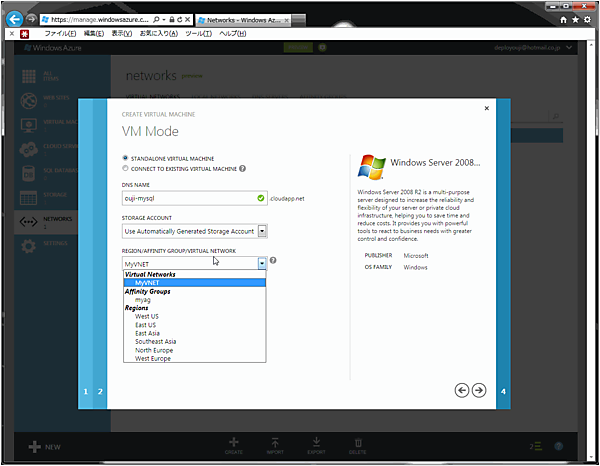This screenshot has height=466, width=600.
Task: Open All Items grid icon in sidebar
Action: tap(29, 76)
